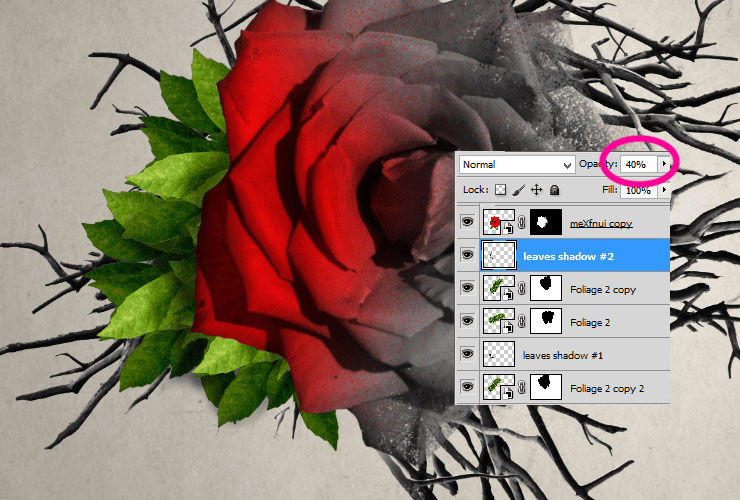Image resolution: width=740 pixels, height=500 pixels.
Task: Hide the Foliage 2 copy layer
Action: (x=468, y=288)
